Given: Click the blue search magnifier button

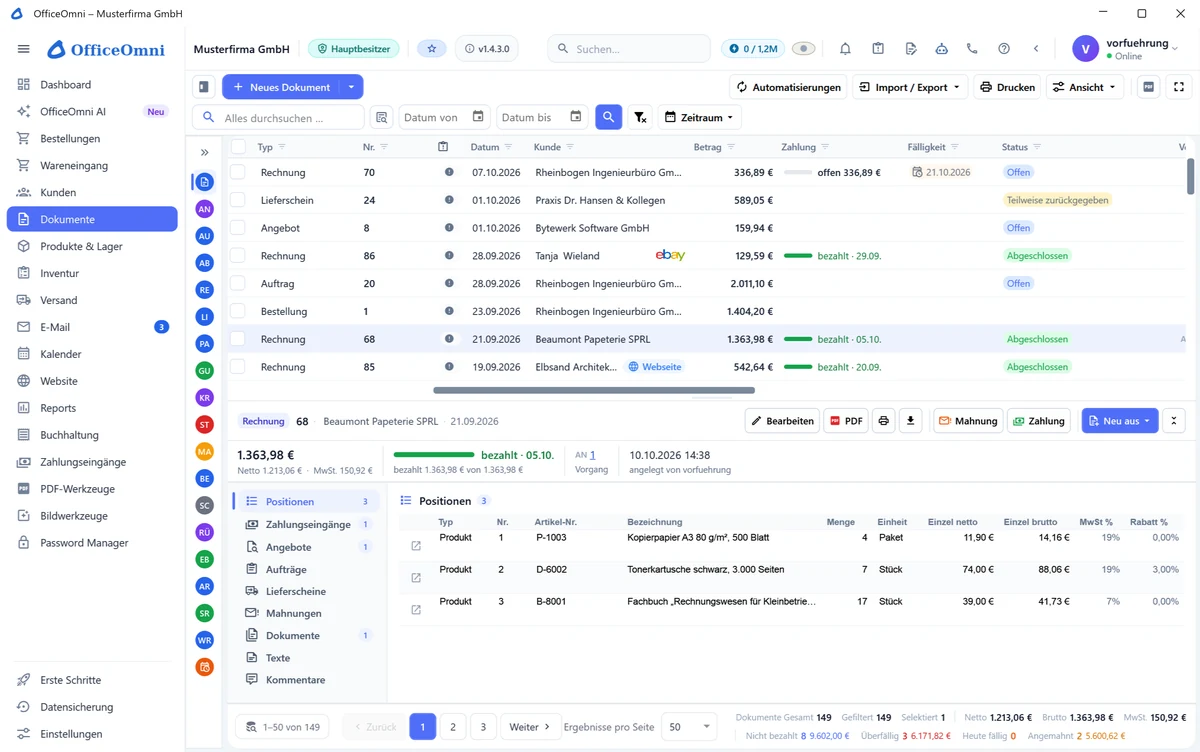Looking at the screenshot, I should tap(608, 117).
